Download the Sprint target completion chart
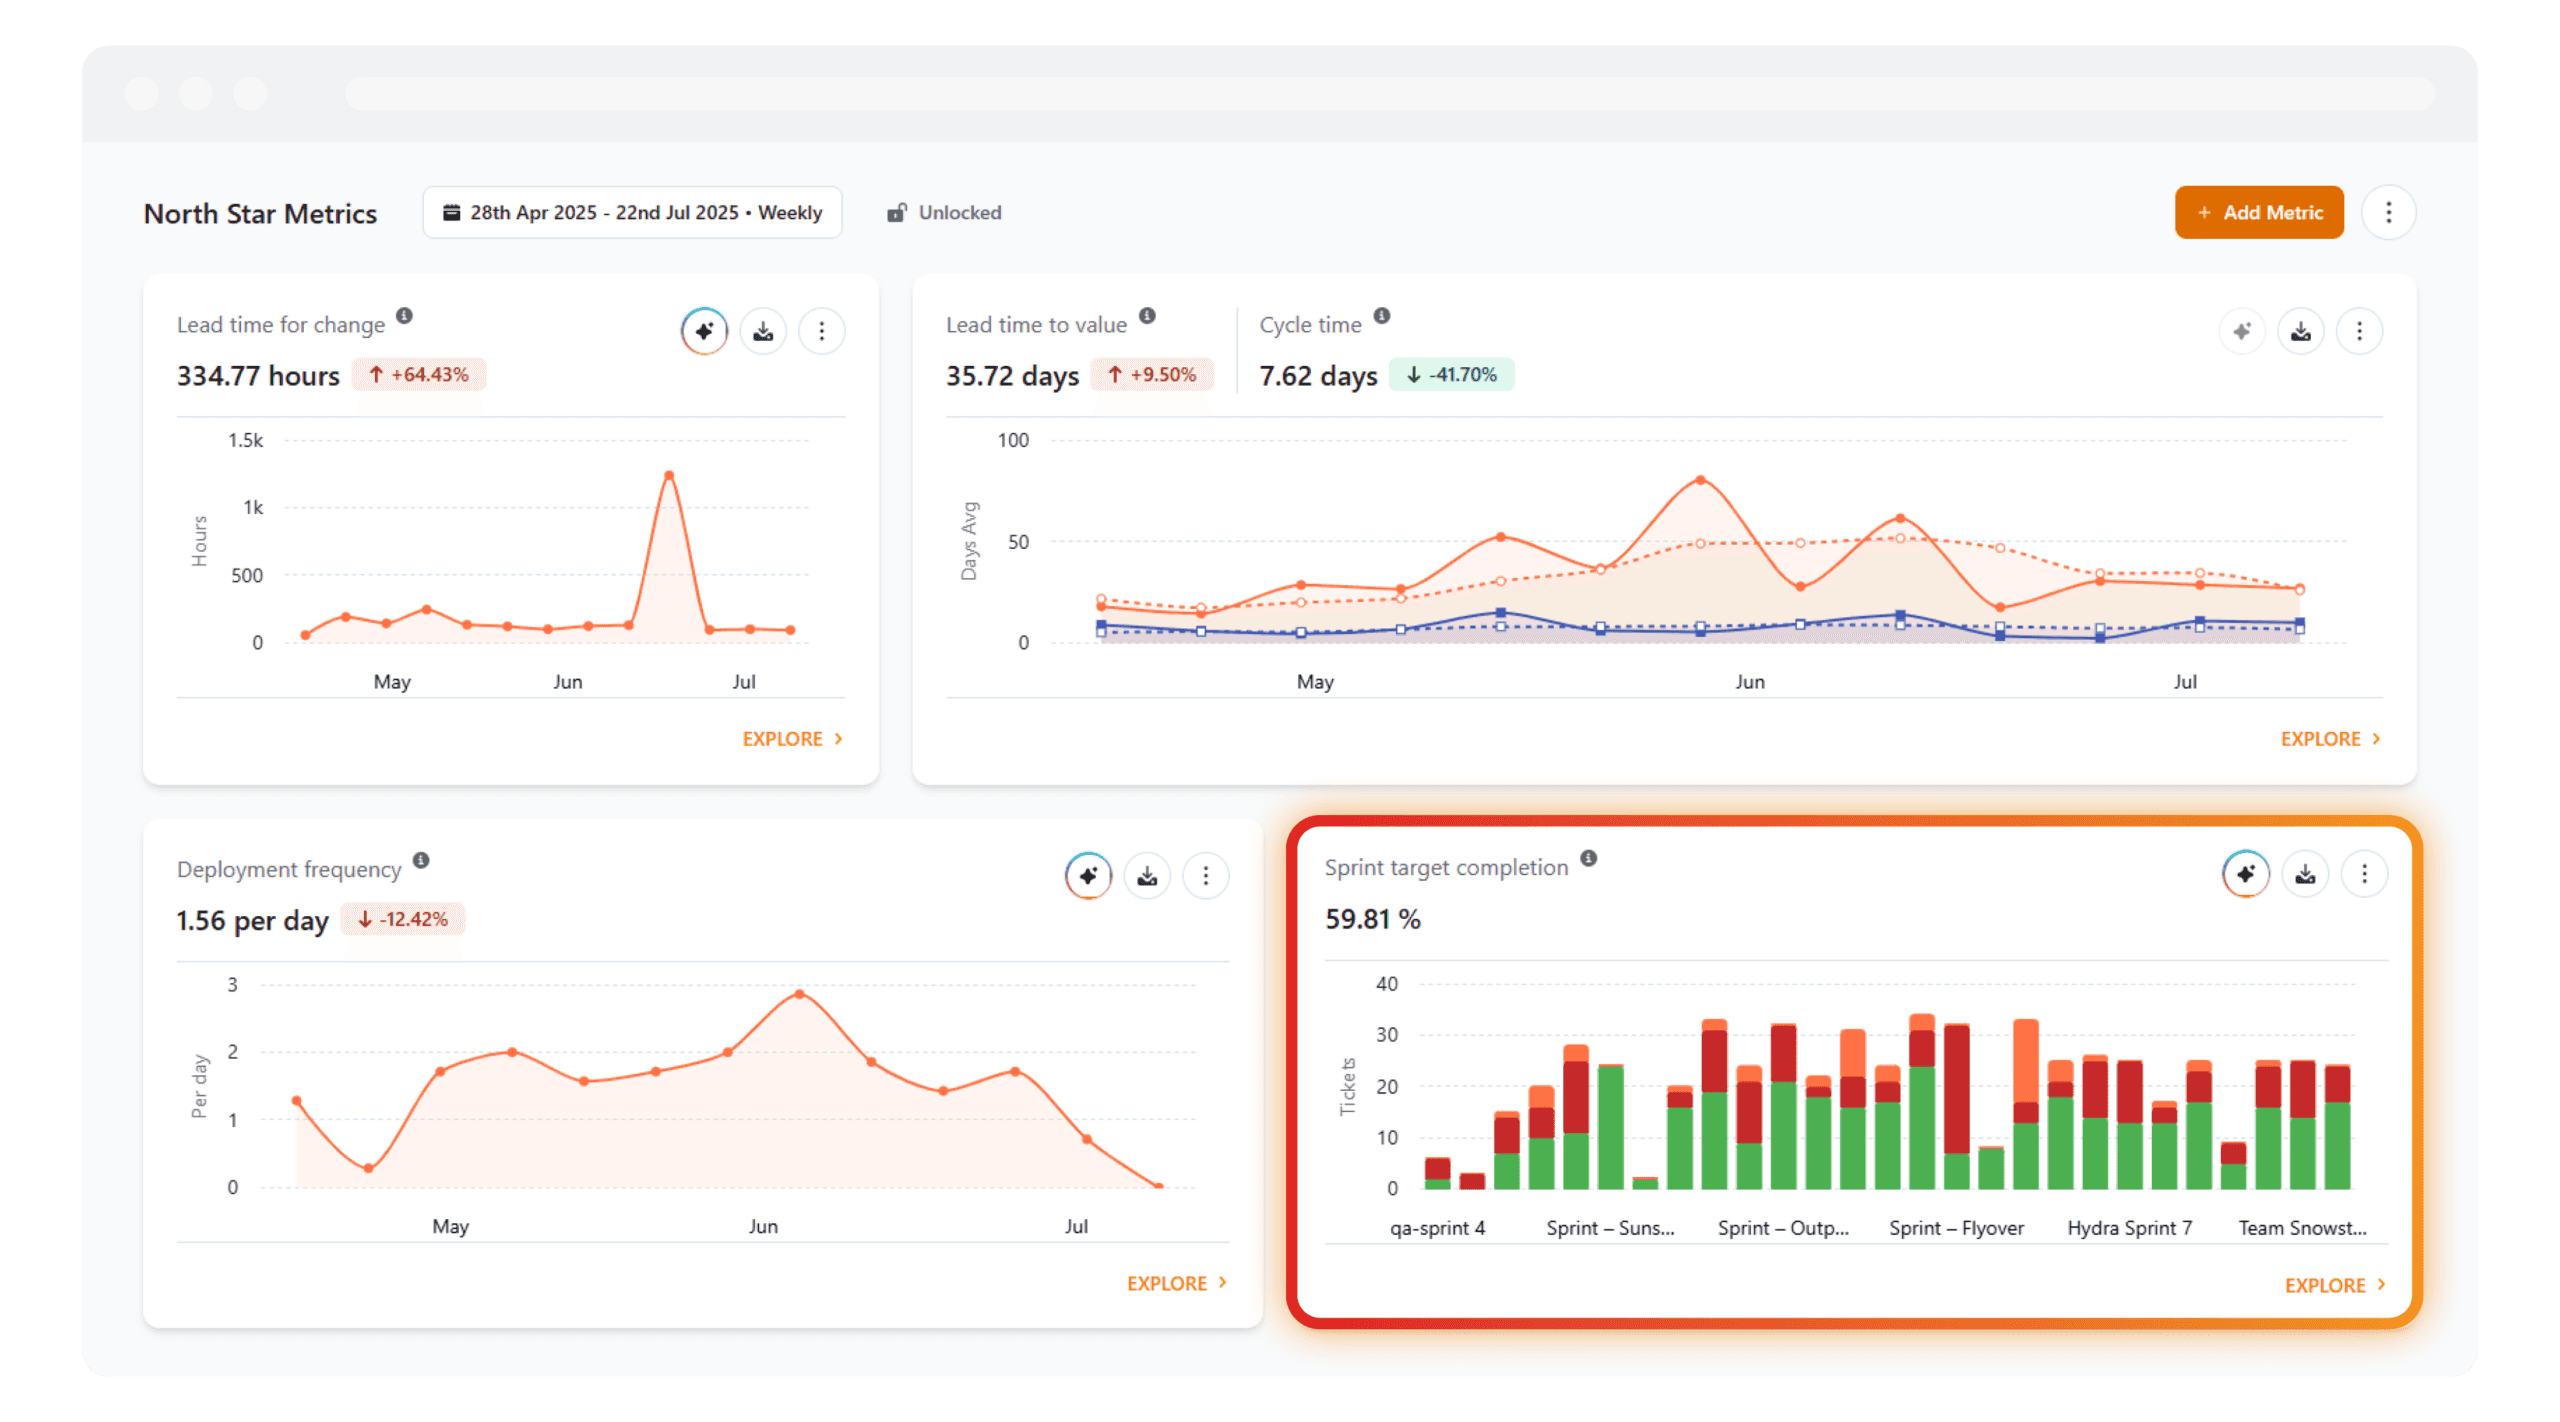 (2305, 874)
